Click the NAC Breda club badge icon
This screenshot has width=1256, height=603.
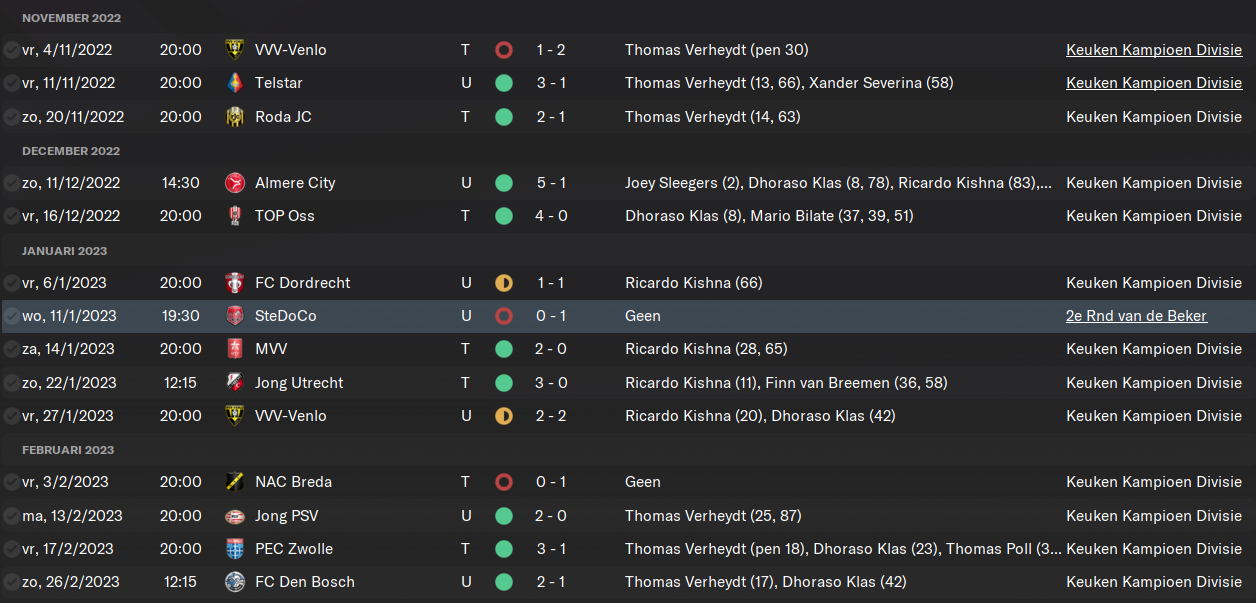tap(235, 482)
